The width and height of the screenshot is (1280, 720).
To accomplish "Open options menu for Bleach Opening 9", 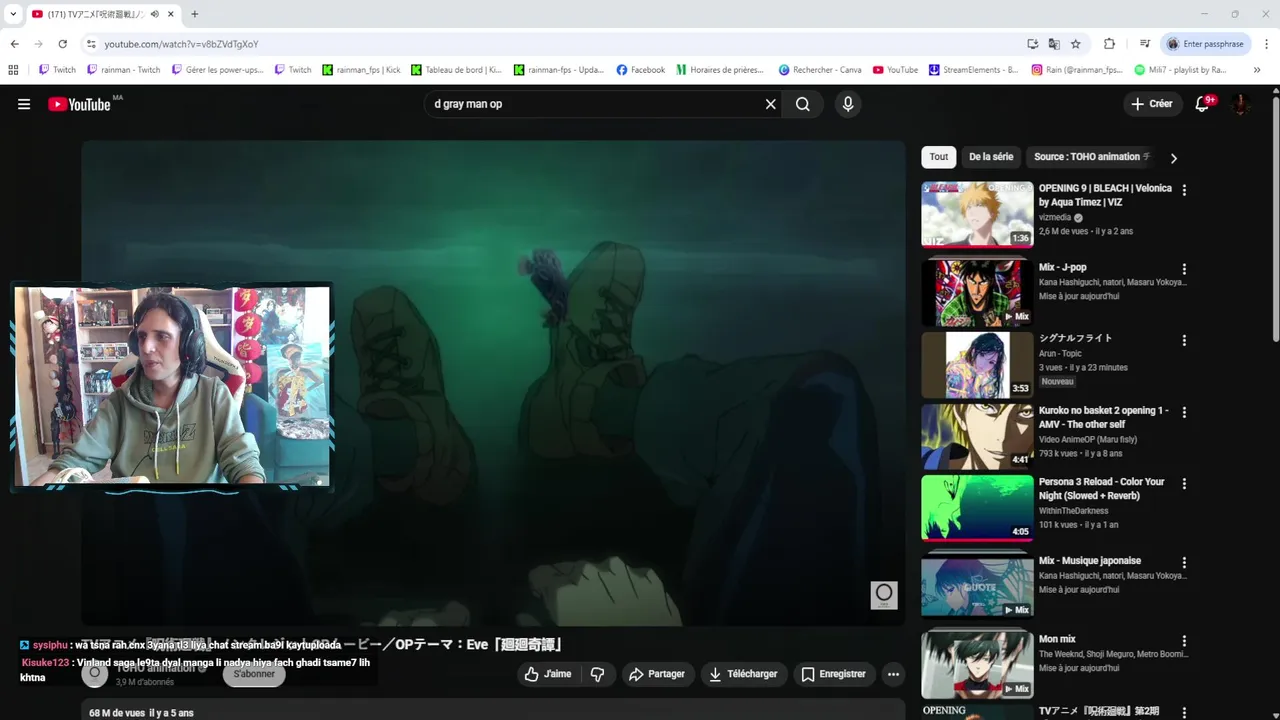I will point(1184,190).
